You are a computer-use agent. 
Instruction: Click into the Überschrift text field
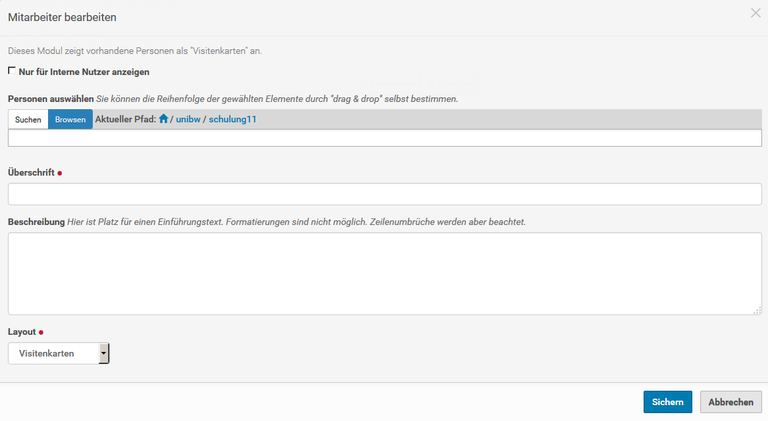tap(384, 194)
